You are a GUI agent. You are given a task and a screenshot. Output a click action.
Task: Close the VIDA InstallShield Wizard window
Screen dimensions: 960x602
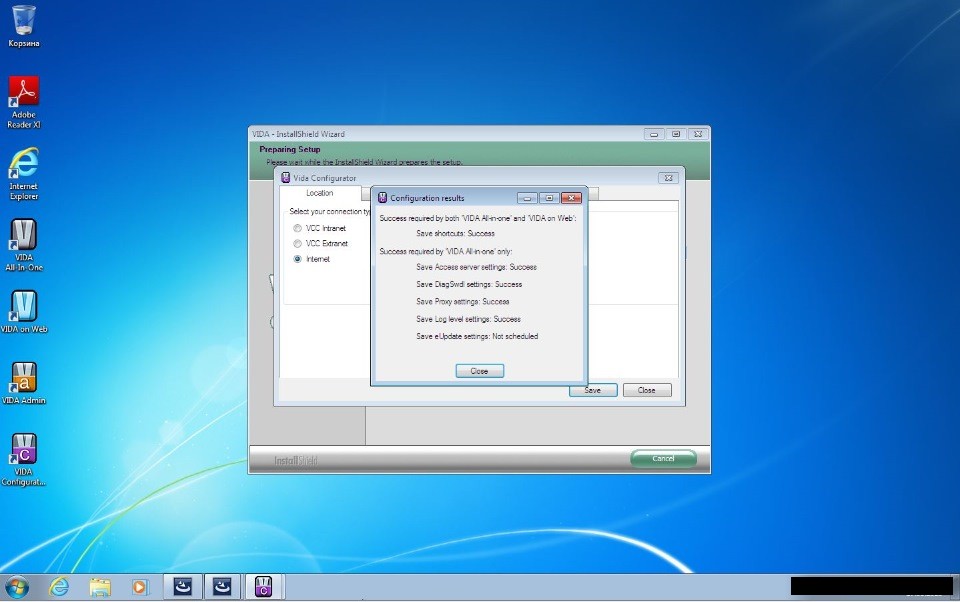tap(698, 134)
